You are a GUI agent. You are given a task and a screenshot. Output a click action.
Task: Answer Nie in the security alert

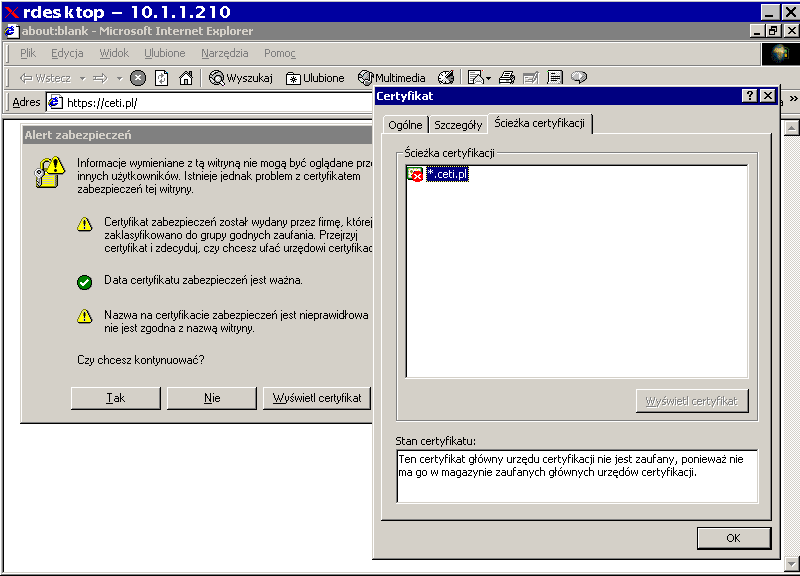(212, 398)
